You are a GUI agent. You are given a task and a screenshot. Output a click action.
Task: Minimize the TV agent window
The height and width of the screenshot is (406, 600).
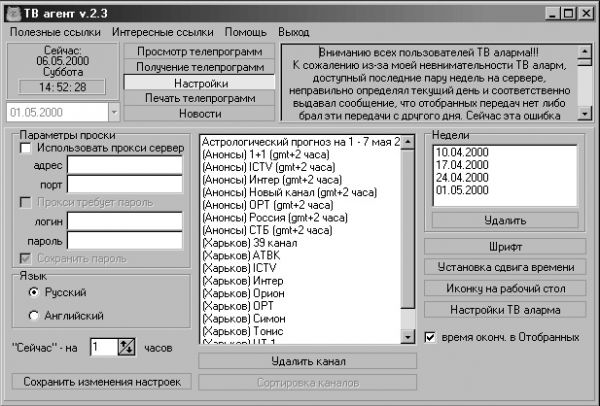coord(552,14)
